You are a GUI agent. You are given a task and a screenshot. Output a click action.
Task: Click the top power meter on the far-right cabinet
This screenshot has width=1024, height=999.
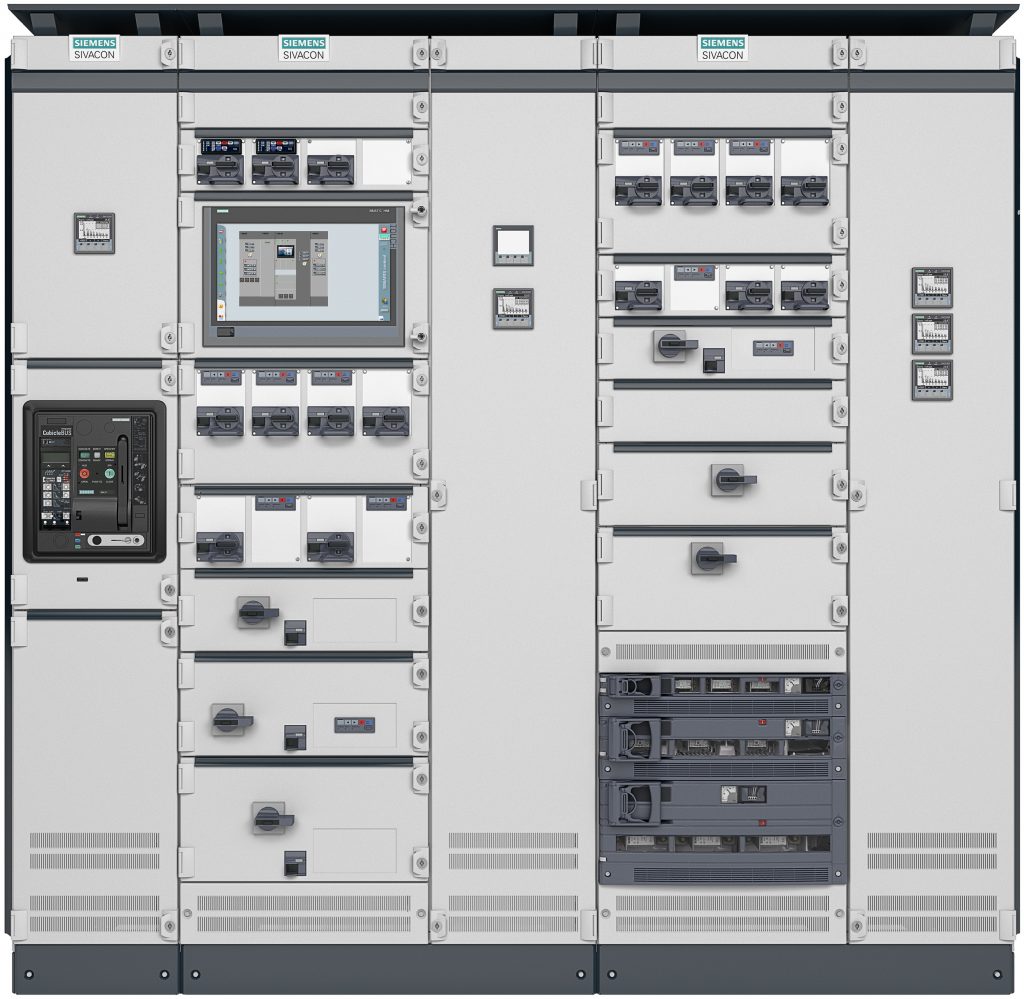(x=931, y=287)
